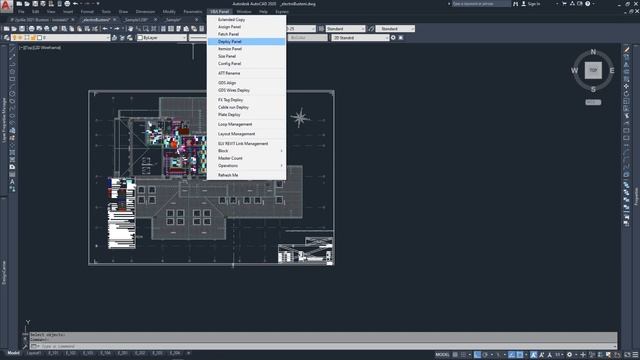Click the forward arrow in the standard toolbar

pyautogui.click(x=117, y=29)
